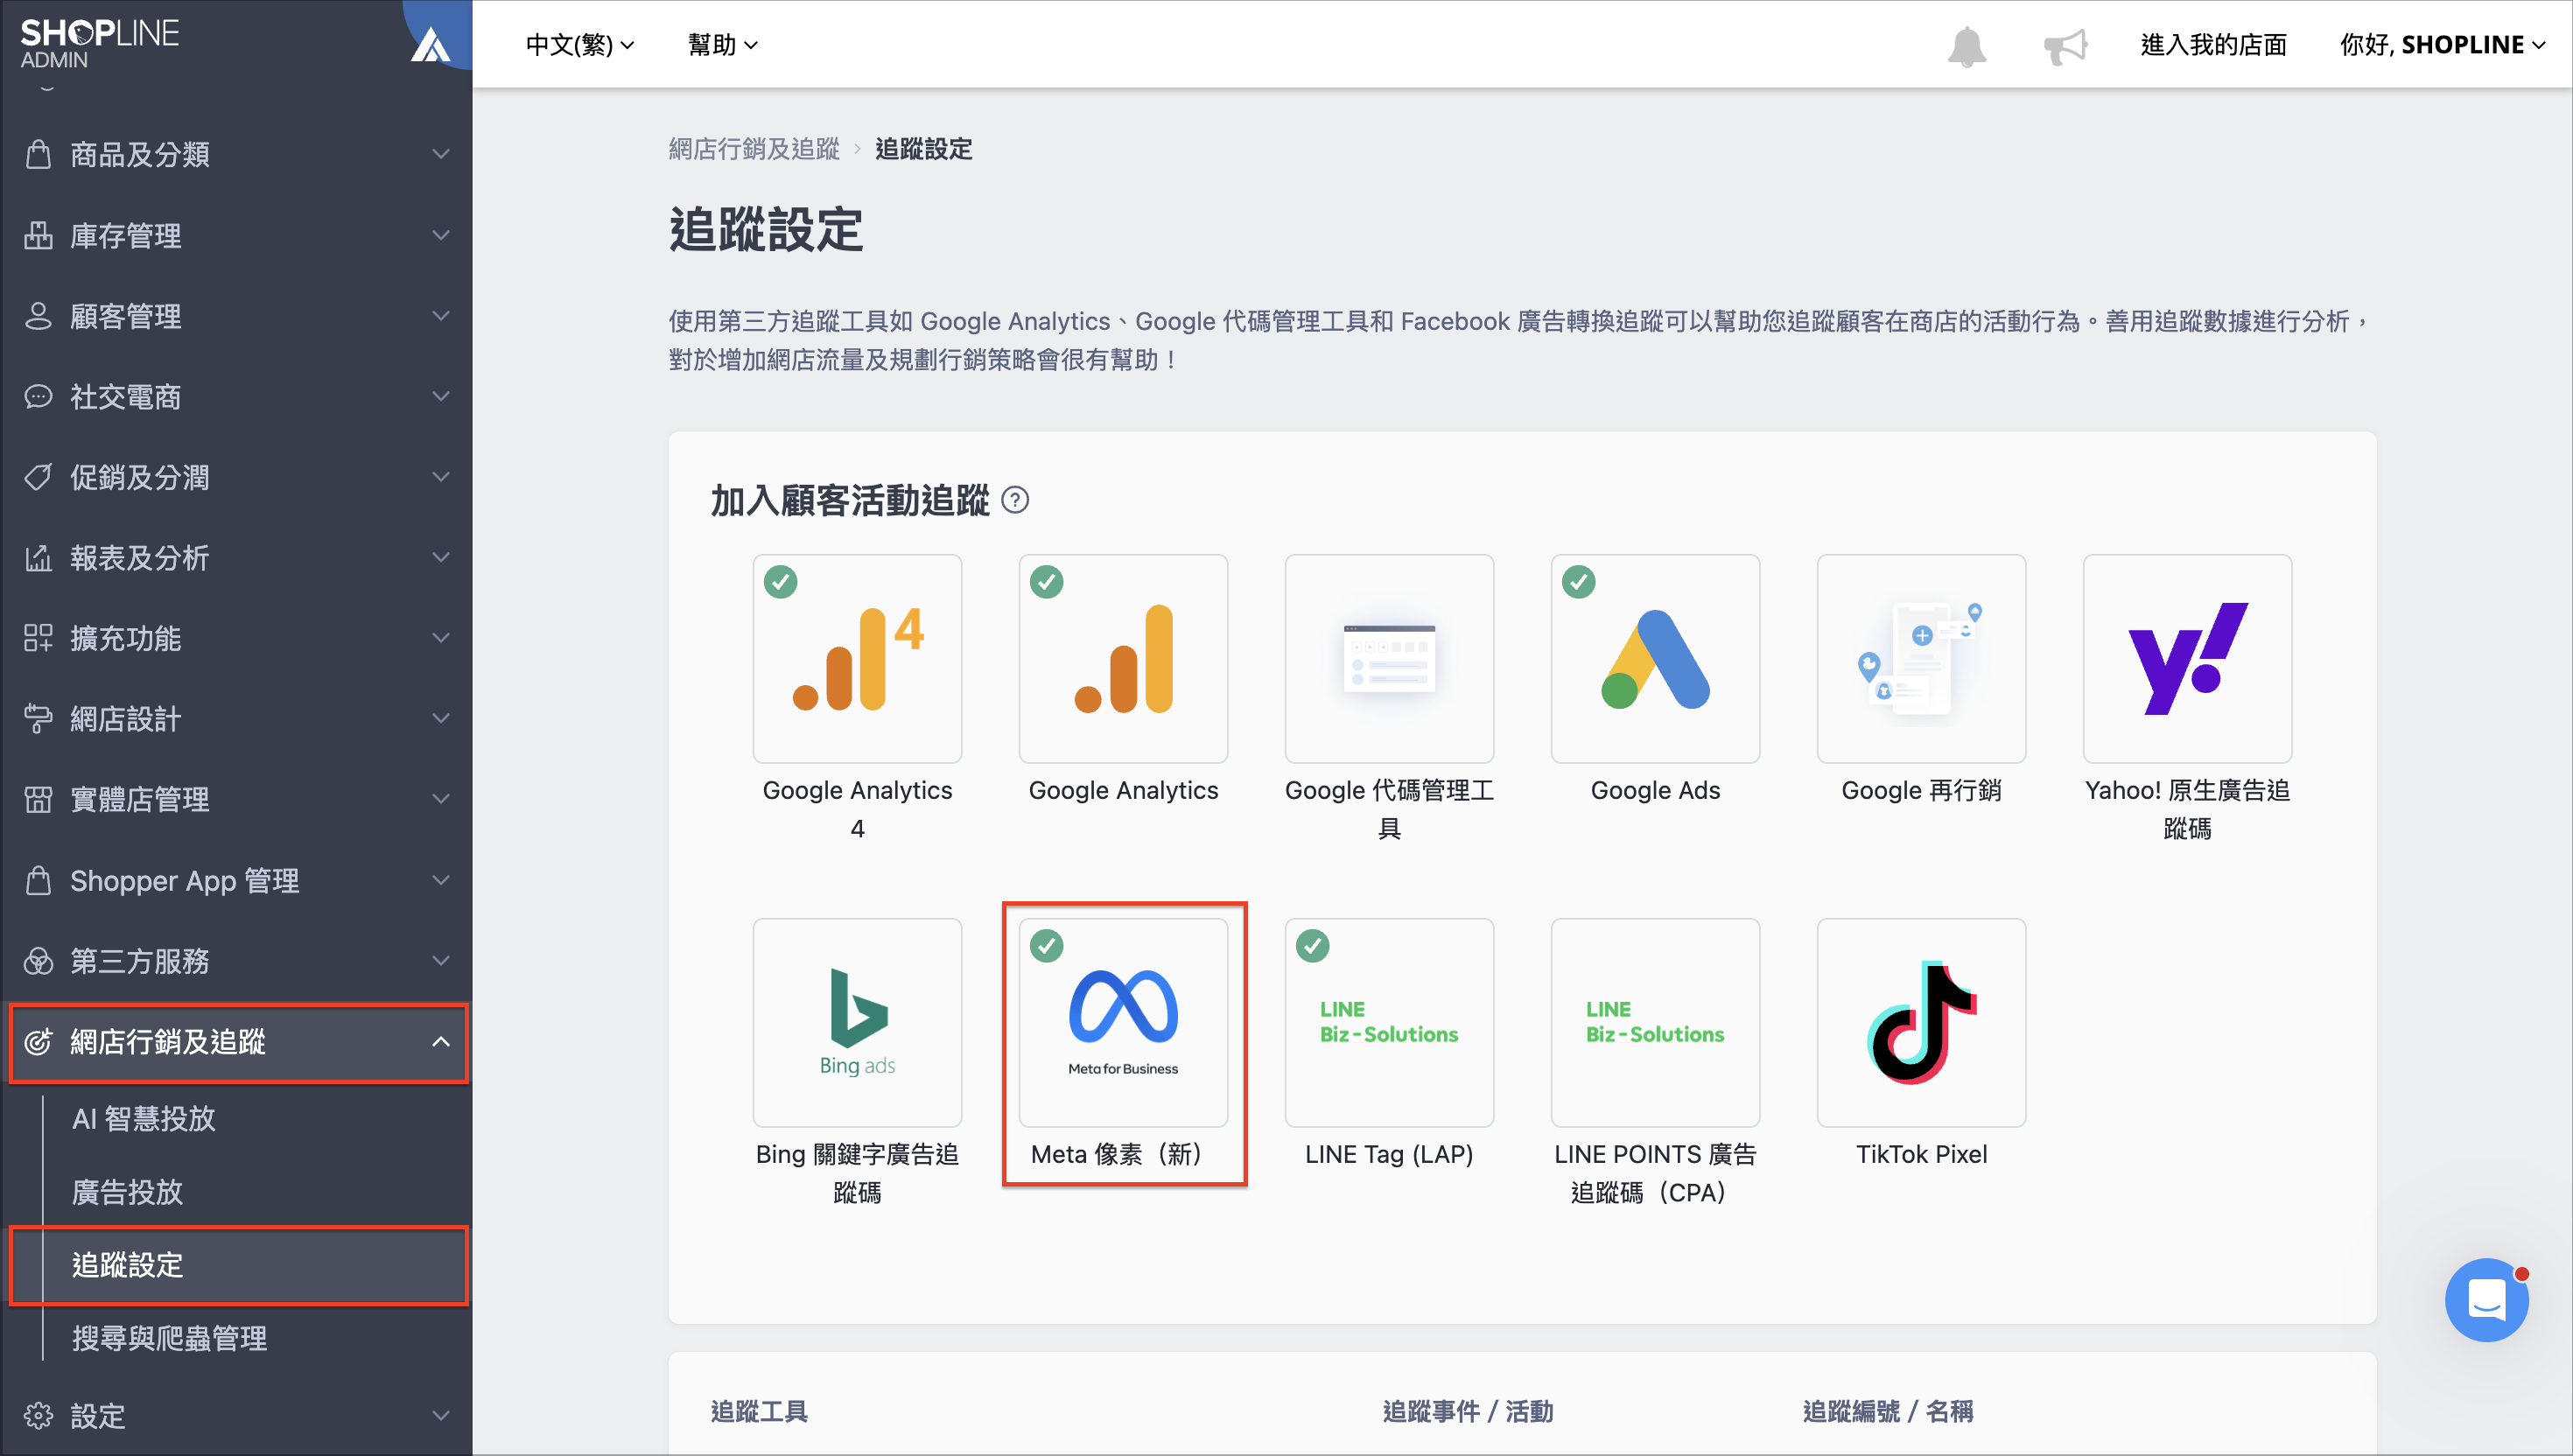Choose the LINE POINTS 廣告追蹤碼 (CPA) tile

coord(1655,1023)
